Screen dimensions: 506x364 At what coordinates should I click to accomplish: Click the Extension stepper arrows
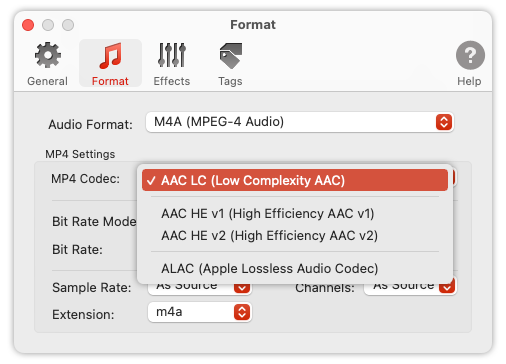click(242, 312)
